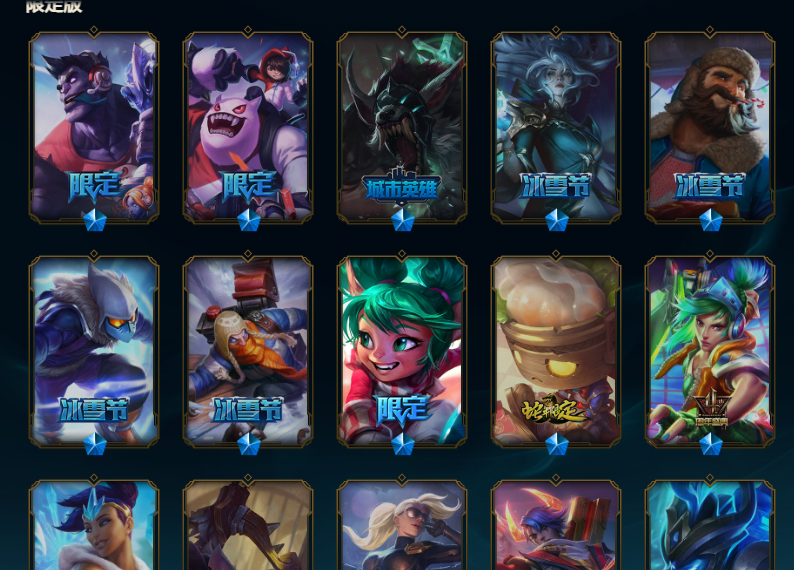The width and height of the screenshot is (794, 570).
Task: Select the pink panda monster with hooded kid card
Action: click(248, 127)
